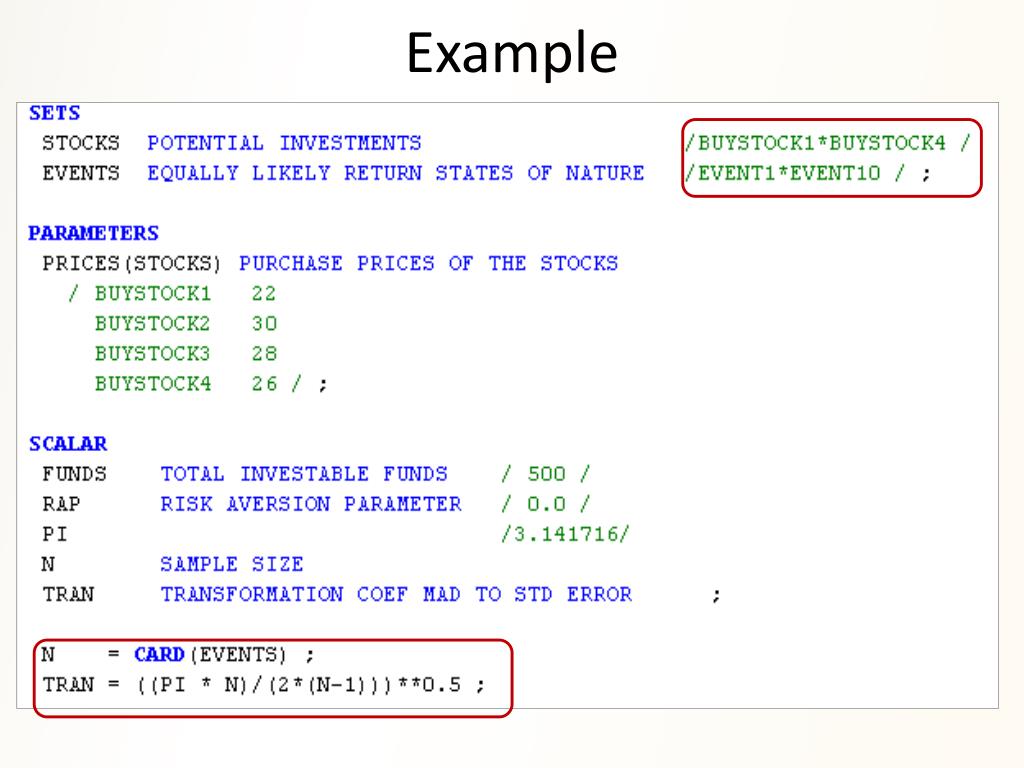The height and width of the screenshot is (768, 1024).
Task: Click the EVENTS set name
Action: pyautogui.click(x=81, y=173)
